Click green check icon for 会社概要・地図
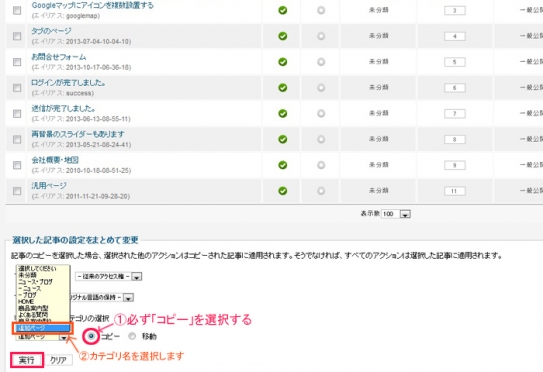Viewport: 543px width, 372px height. pos(283,165)
